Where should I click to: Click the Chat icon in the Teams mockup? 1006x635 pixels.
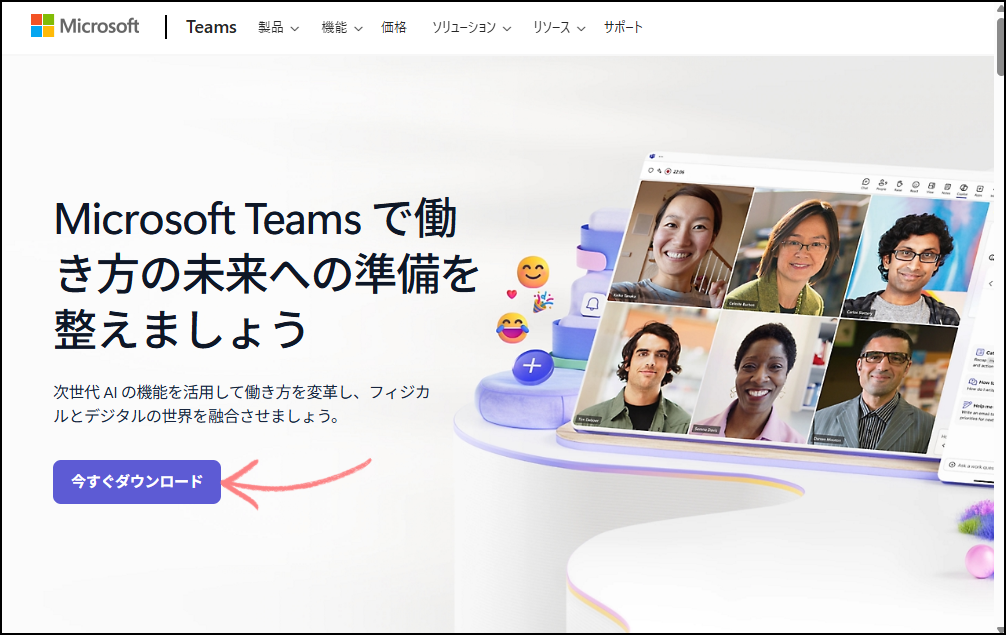point(865,183)
